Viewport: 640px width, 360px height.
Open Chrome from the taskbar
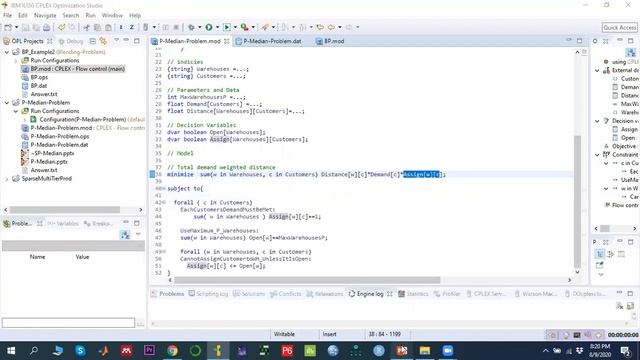point(172,351)
